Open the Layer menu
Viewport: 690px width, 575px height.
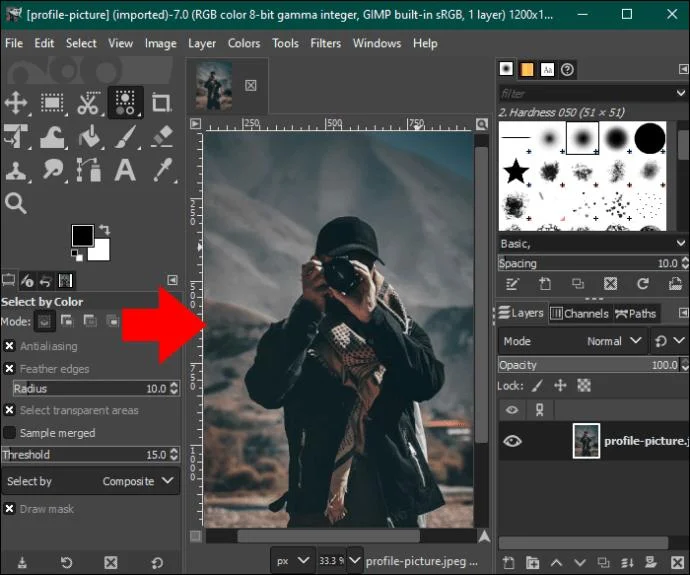(x=202, y=43)
